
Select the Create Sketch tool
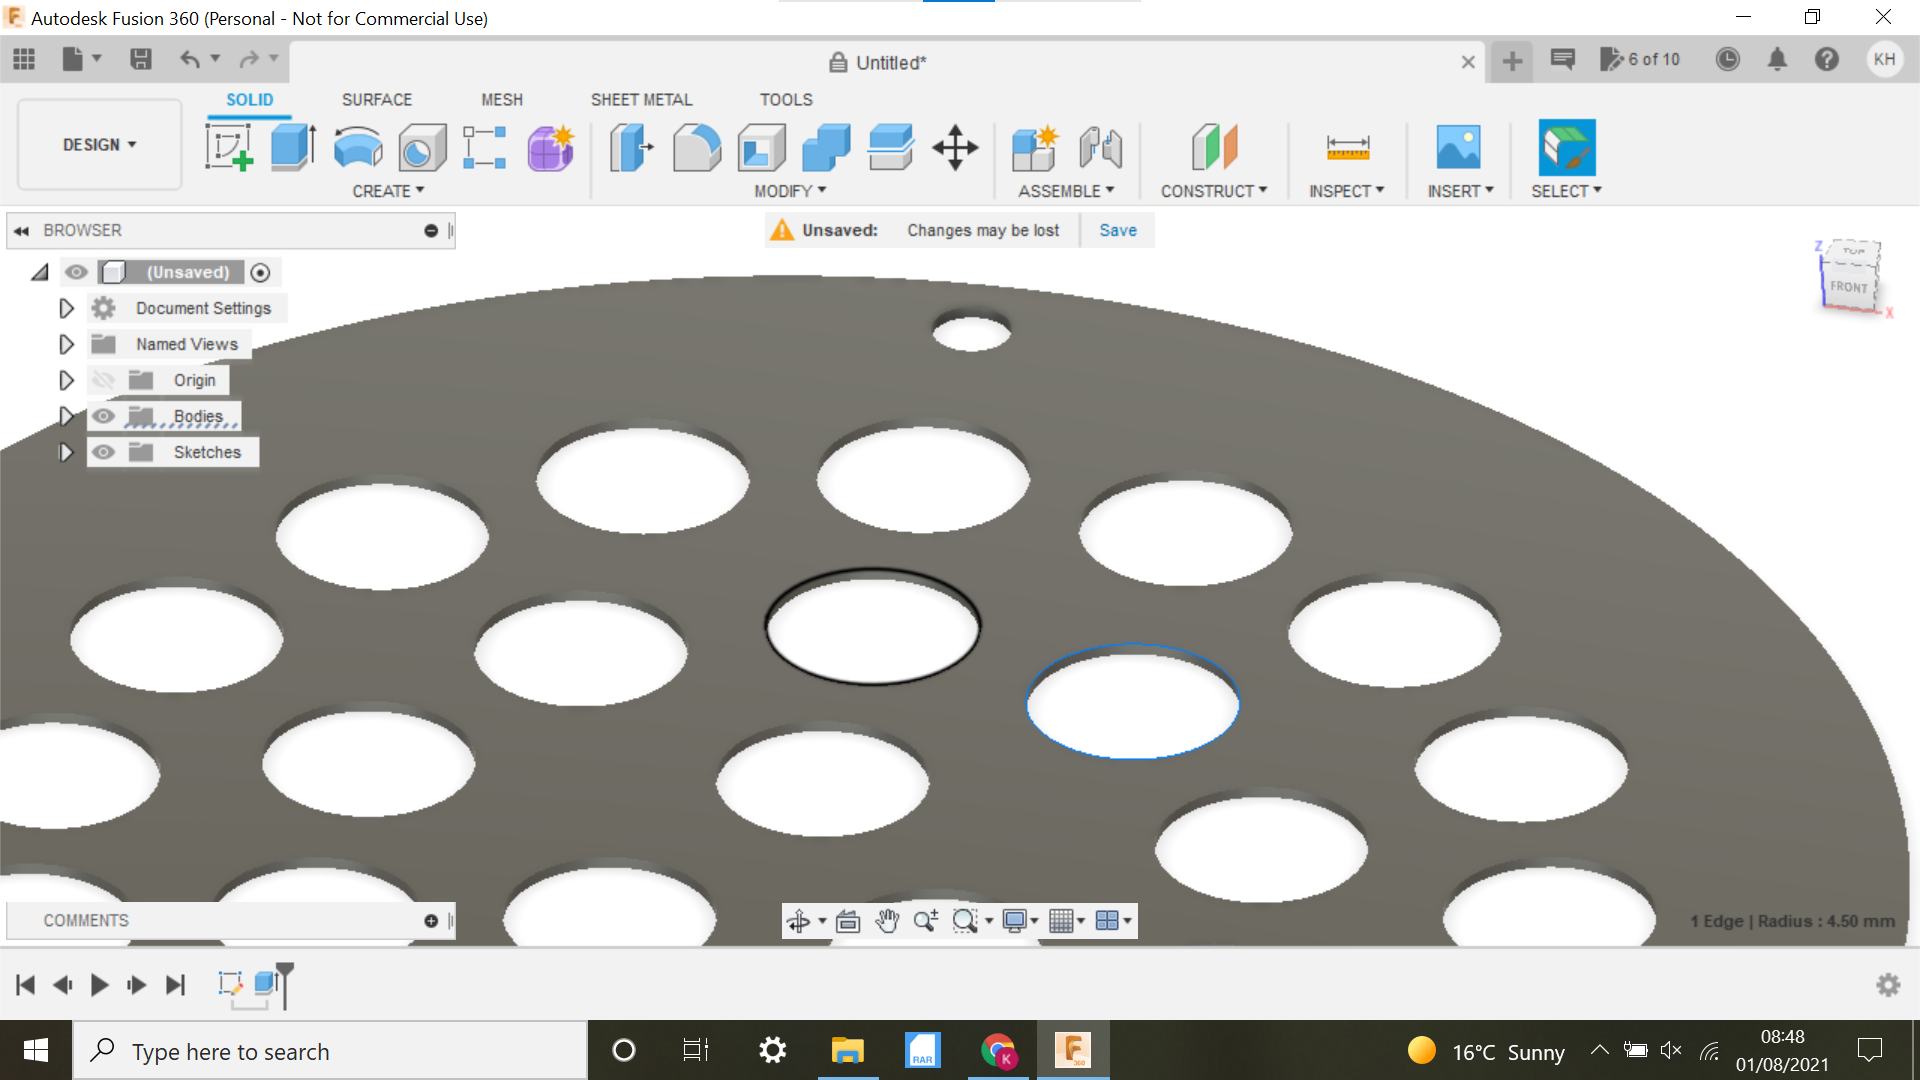[229, 147]
